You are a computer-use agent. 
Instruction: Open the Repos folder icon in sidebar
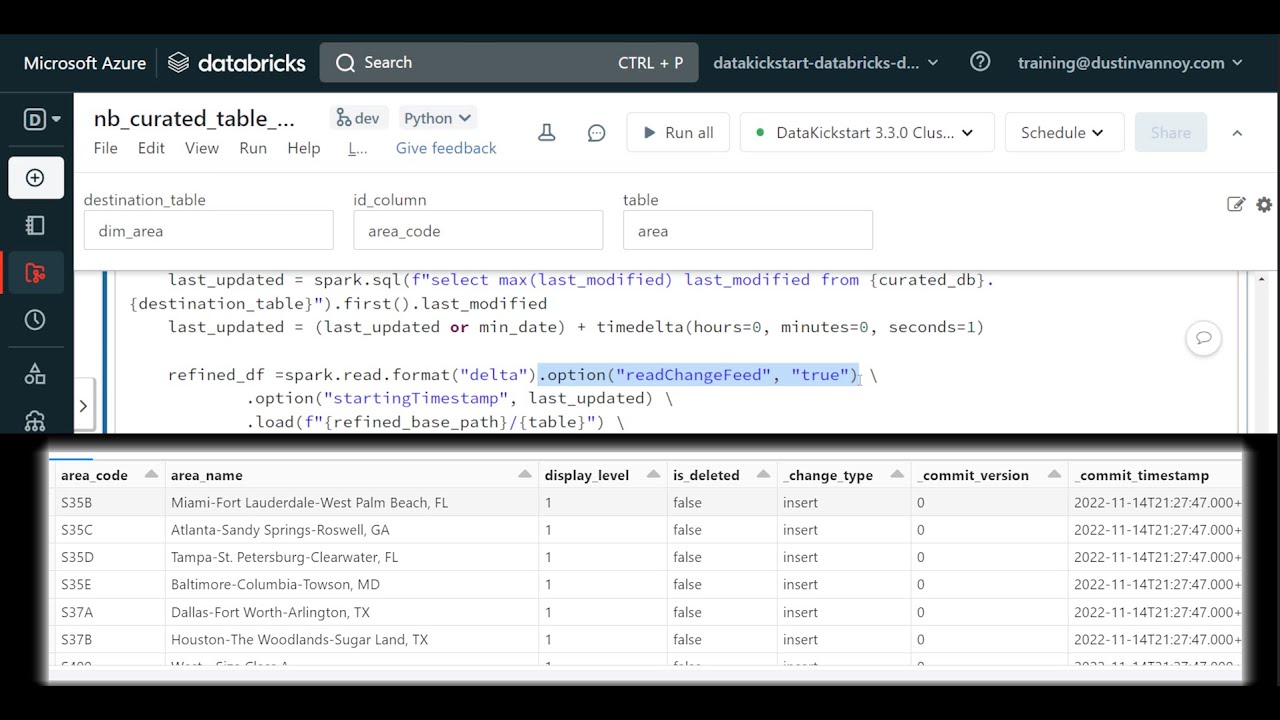pos(35,272)
